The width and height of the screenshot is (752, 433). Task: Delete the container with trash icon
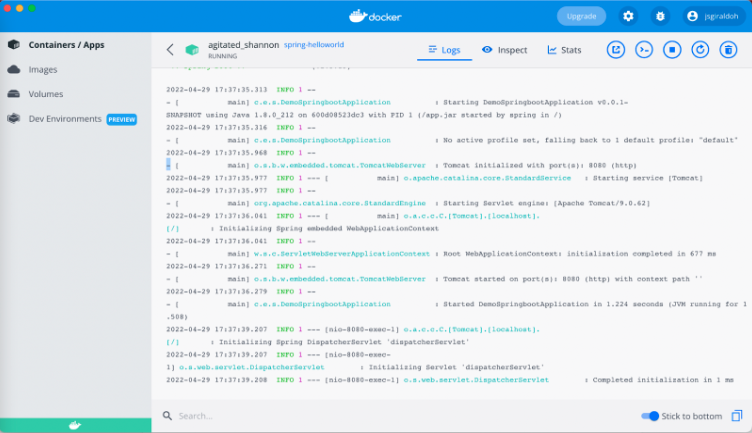pos(728,49)
